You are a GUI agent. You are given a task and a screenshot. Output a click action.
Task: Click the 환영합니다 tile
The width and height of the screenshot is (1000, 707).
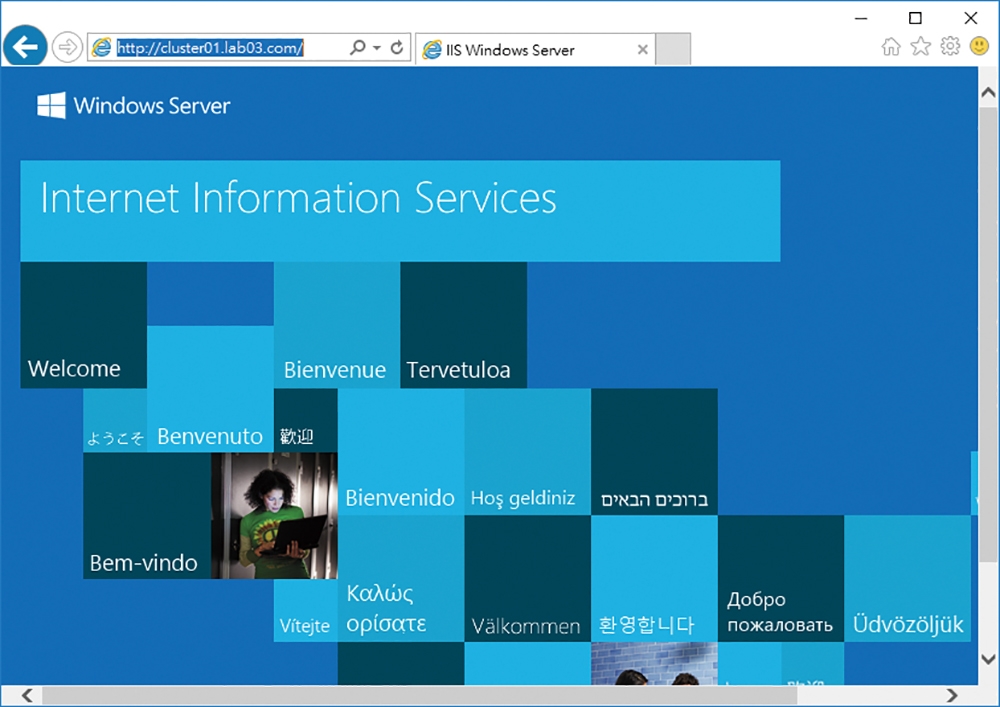click(654, 579)
